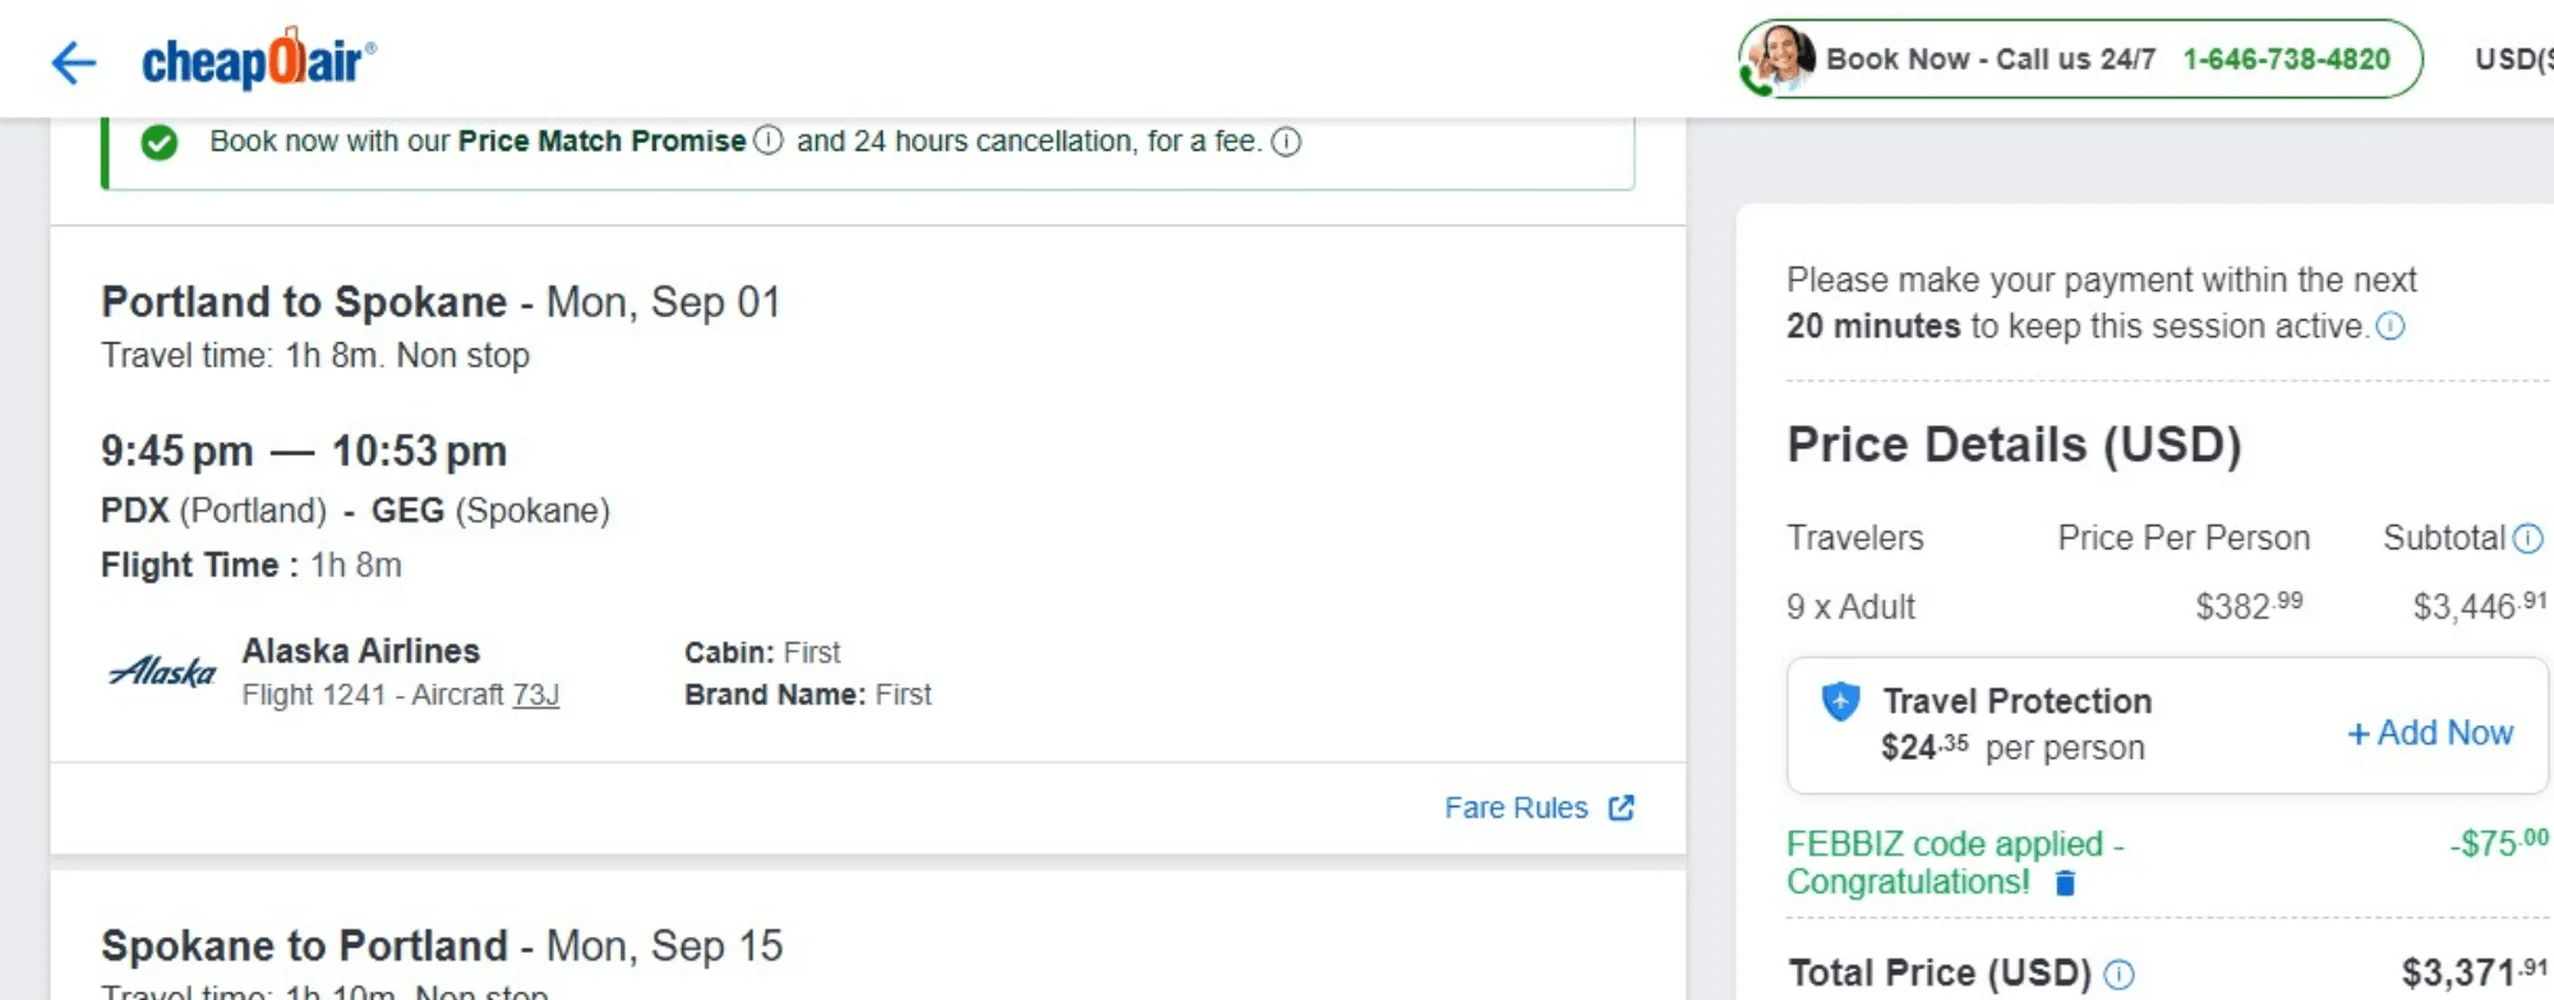Viewport: 2554px width, 1000px height.
Task: Open the CheapOair logo homepage
Action: point(258,60)
